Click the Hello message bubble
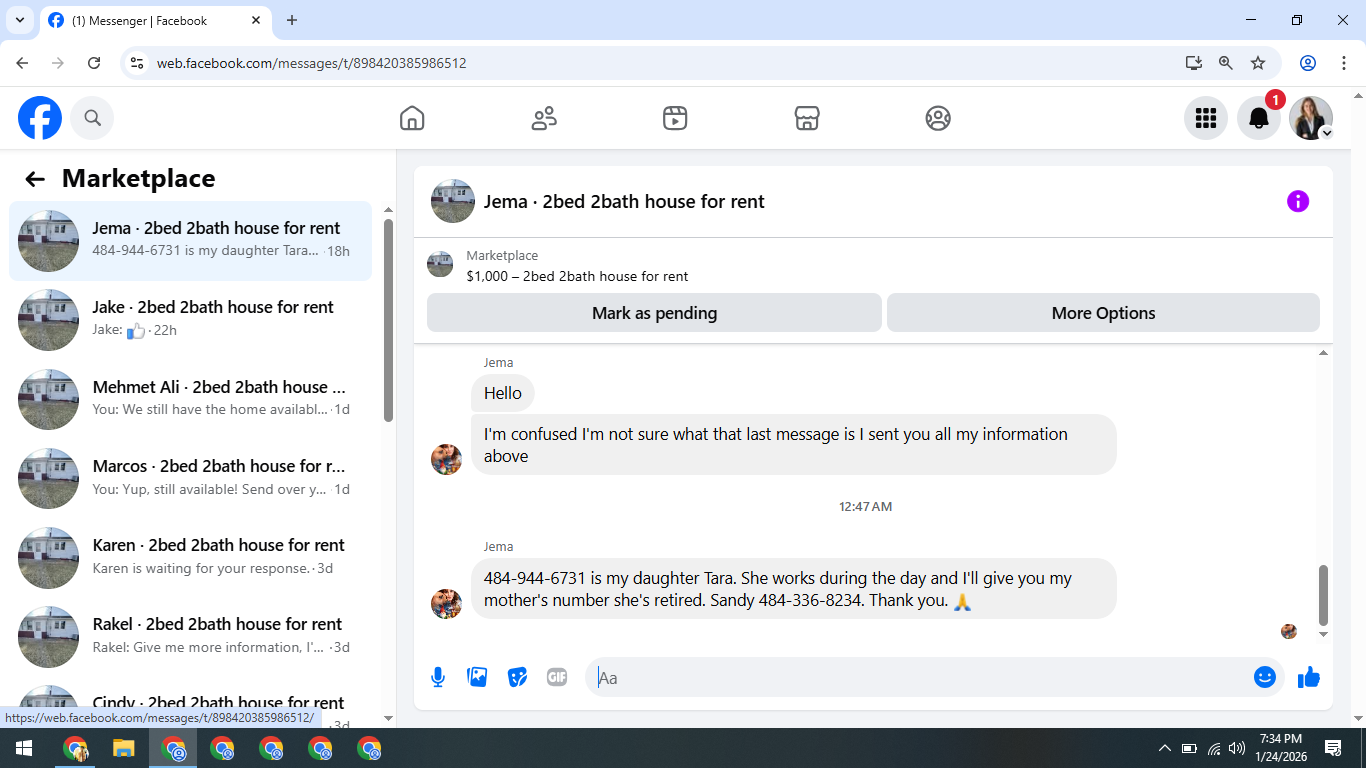 point(503,393)
